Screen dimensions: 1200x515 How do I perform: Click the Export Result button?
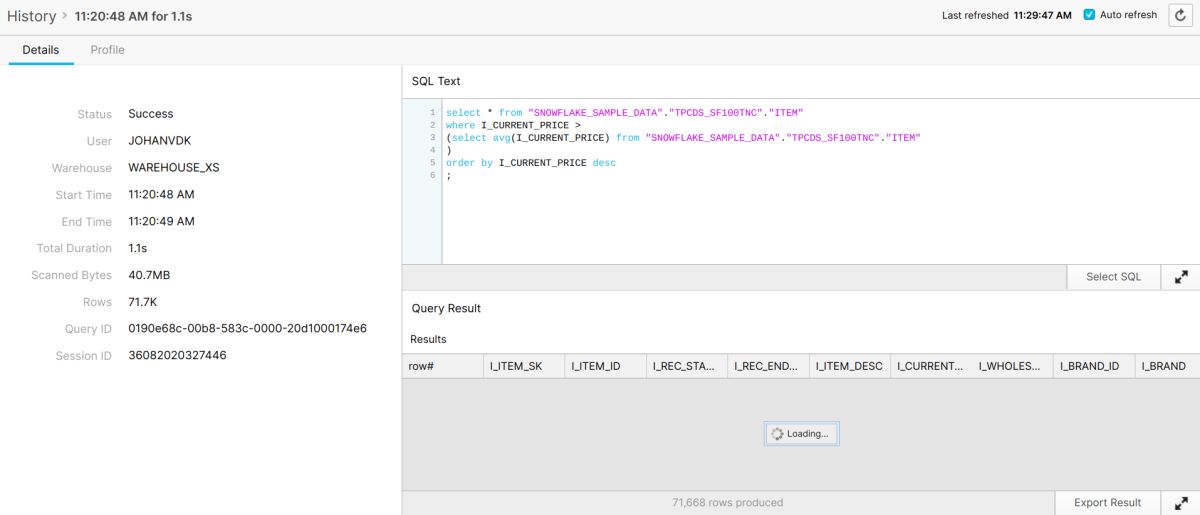[x=1108, y=503]
